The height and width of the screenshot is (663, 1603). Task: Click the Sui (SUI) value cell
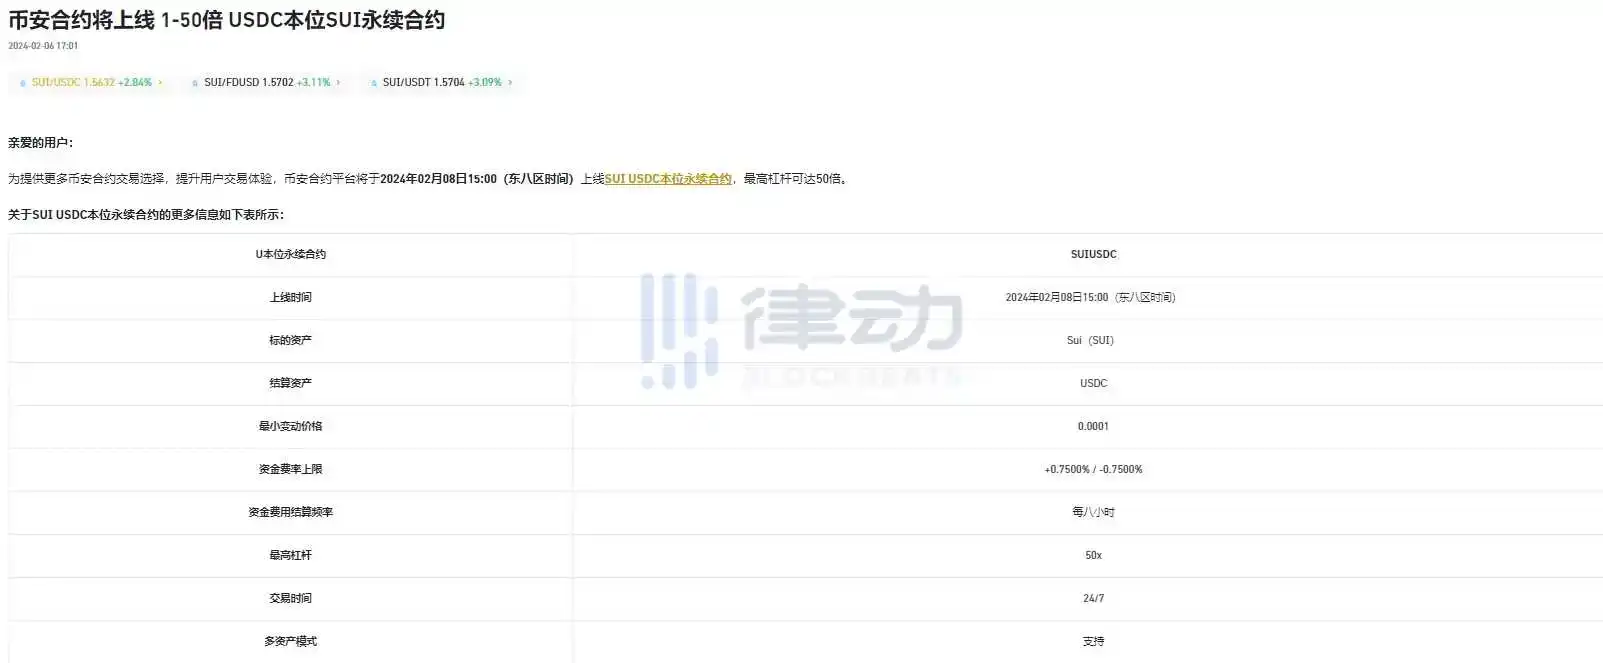(1090, 341)
